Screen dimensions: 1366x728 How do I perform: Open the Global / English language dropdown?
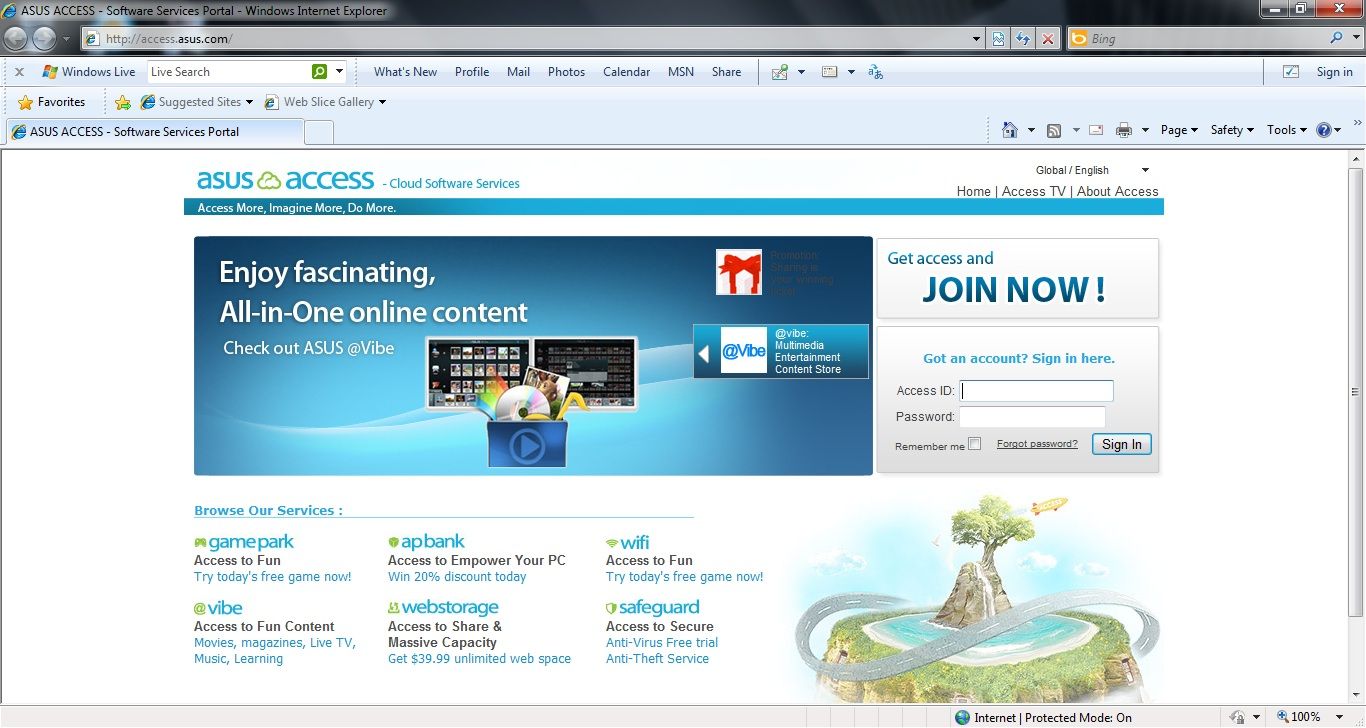(x=1092, y=170)
